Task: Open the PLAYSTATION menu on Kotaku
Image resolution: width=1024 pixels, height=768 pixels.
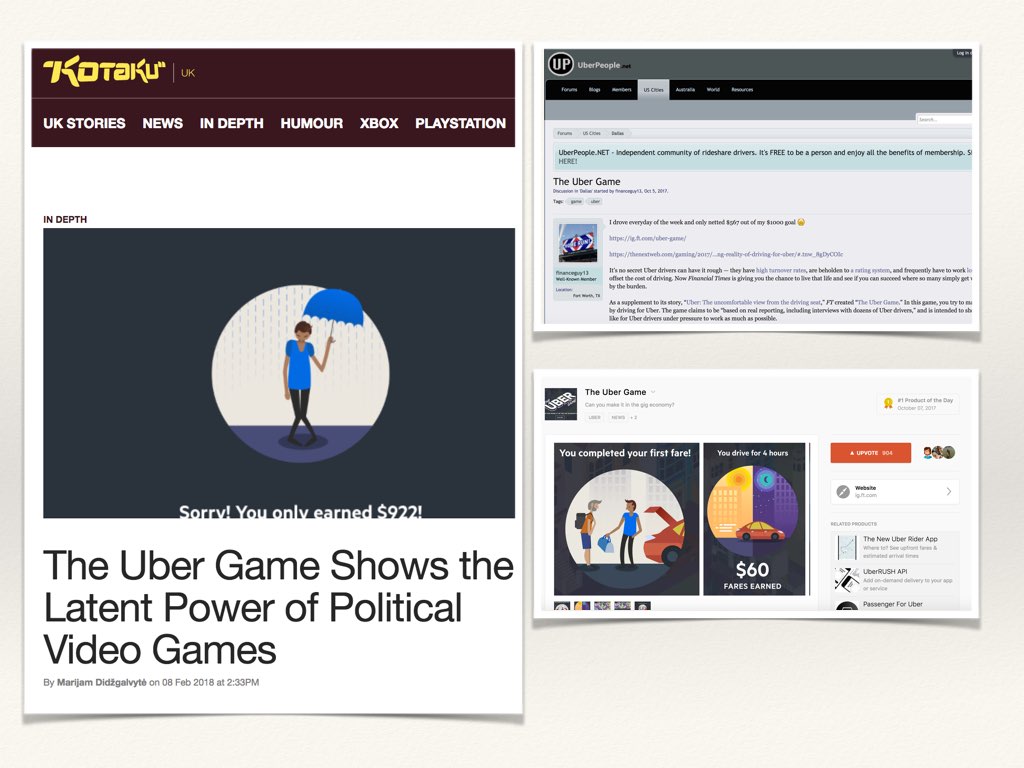Action: coord(460,123)
